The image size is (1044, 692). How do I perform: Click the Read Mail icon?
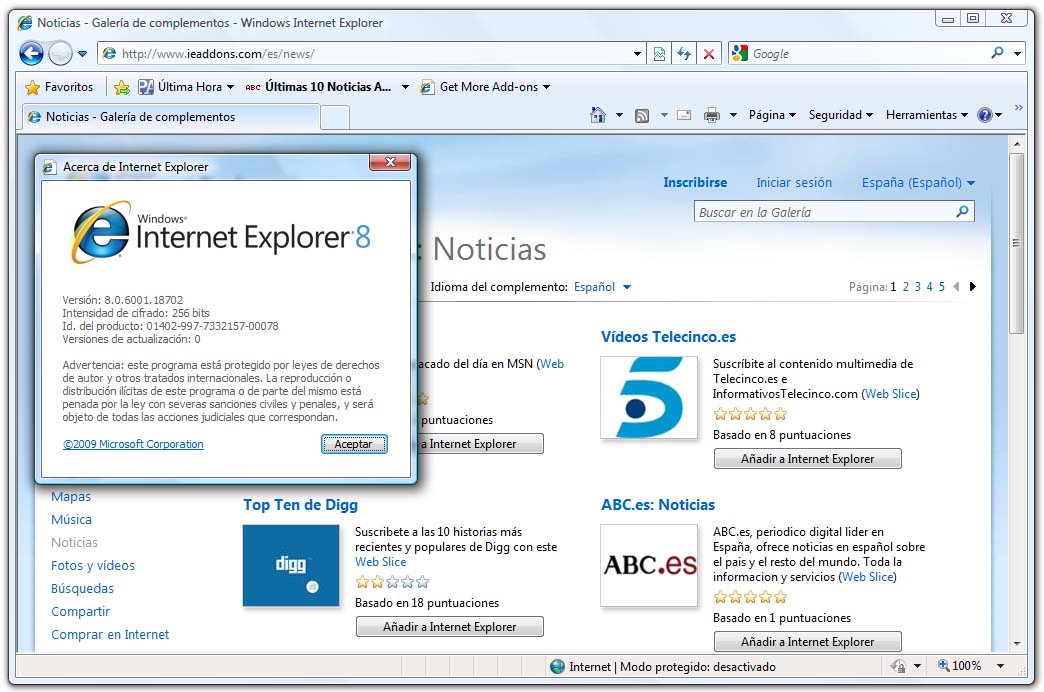684,115
